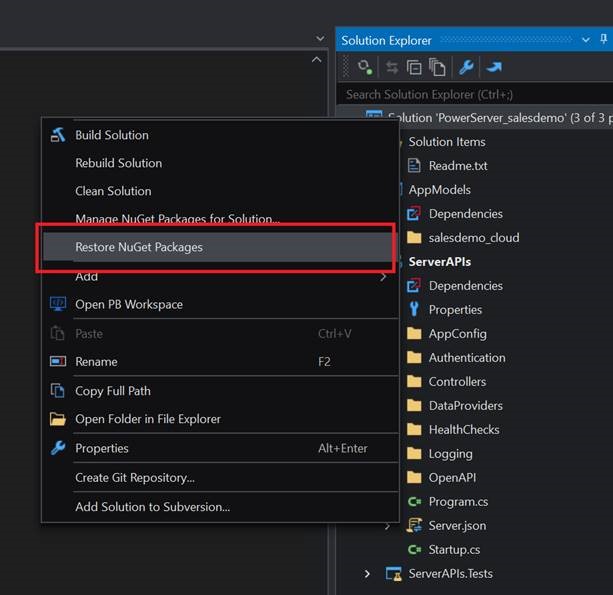Select Open Folder in File Explorer

pos(220,419)
